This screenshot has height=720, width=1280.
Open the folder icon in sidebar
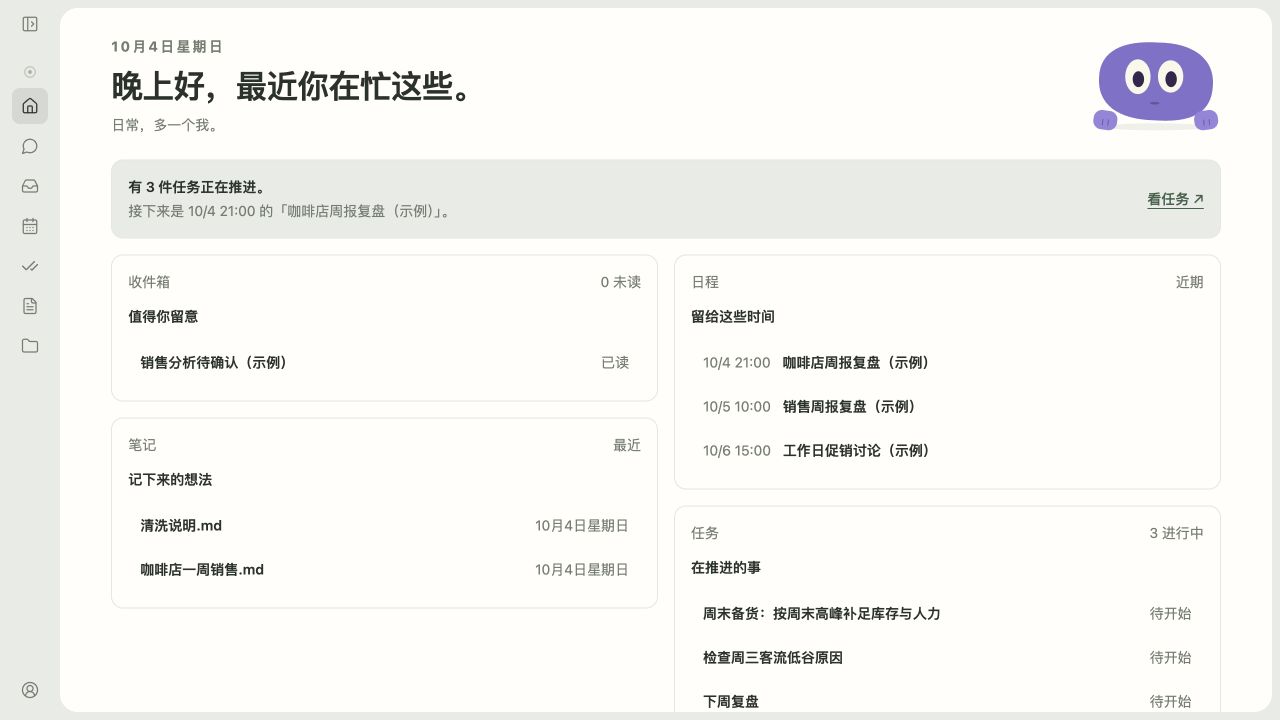pyautogui.click(x=30, y=346)
